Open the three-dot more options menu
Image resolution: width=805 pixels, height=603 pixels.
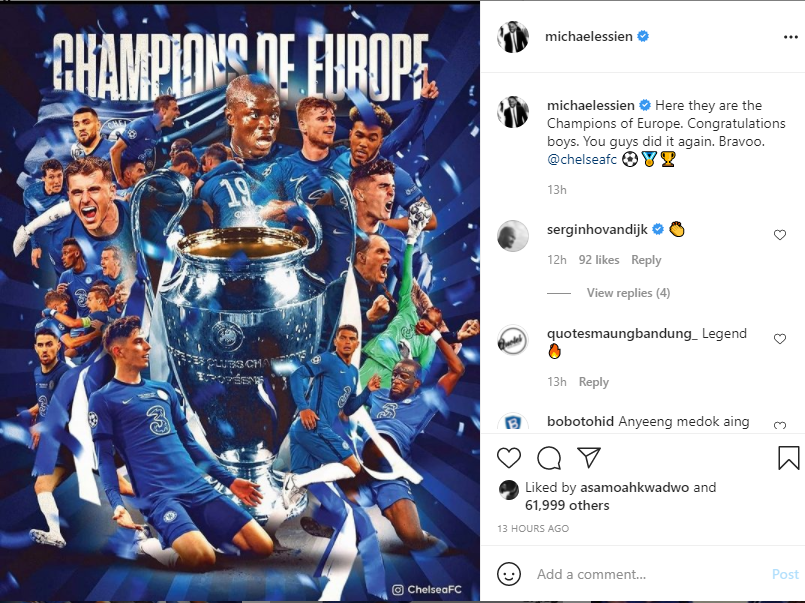click(791, 37)
